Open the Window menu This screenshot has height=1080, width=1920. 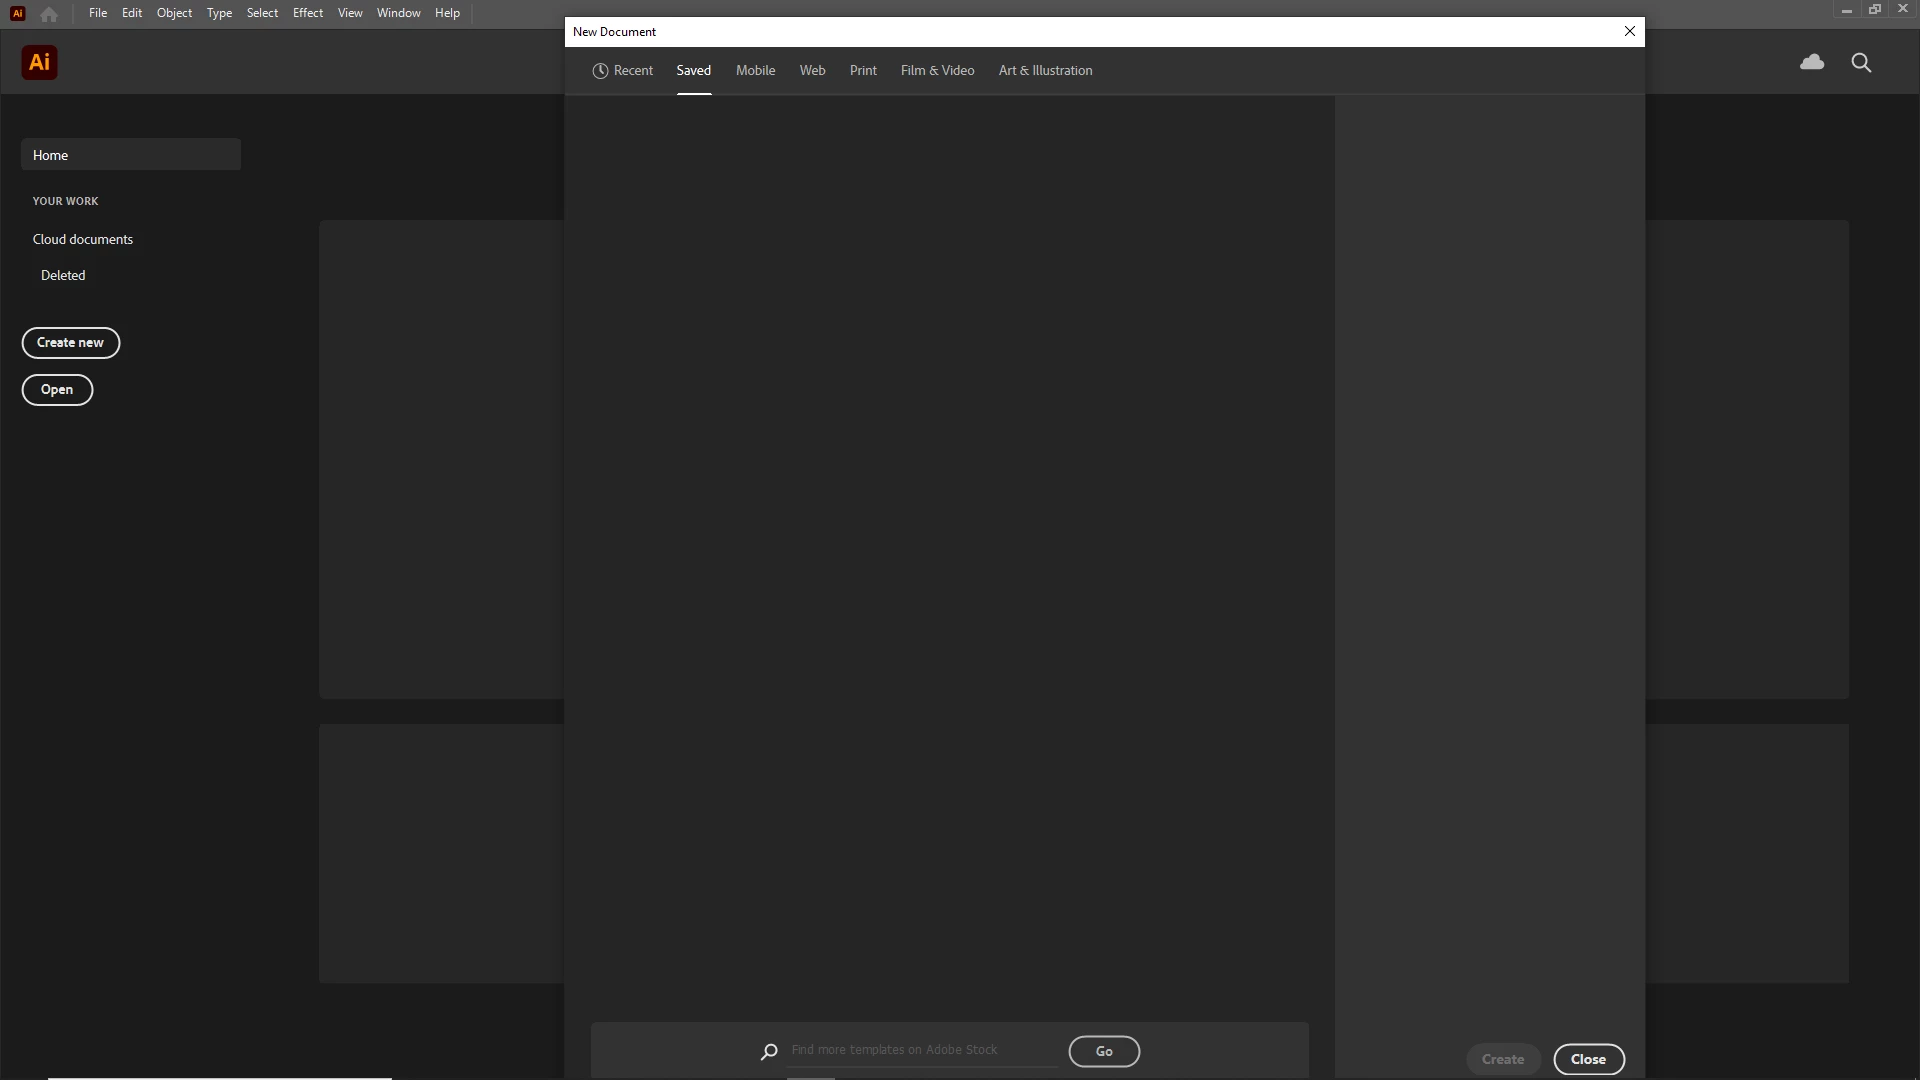click(398, 13)
